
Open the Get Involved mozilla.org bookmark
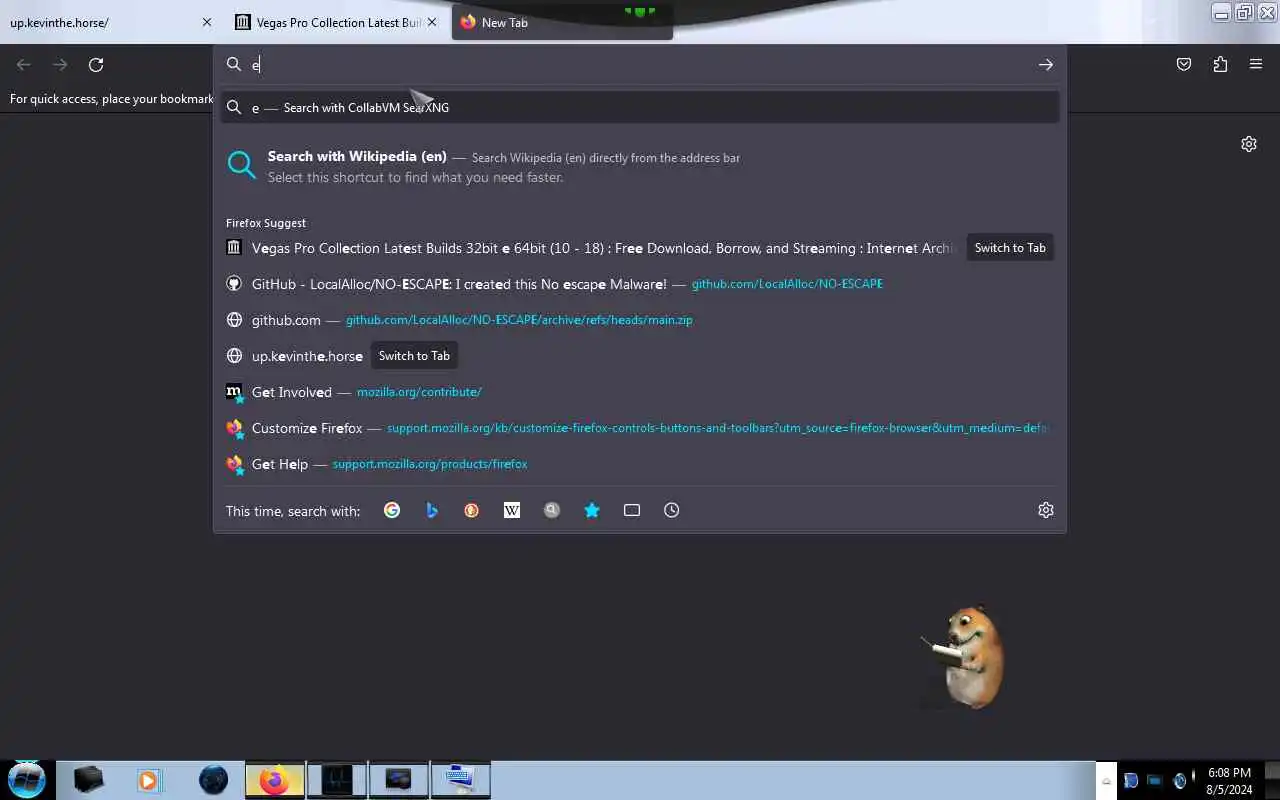coord(640,392)
